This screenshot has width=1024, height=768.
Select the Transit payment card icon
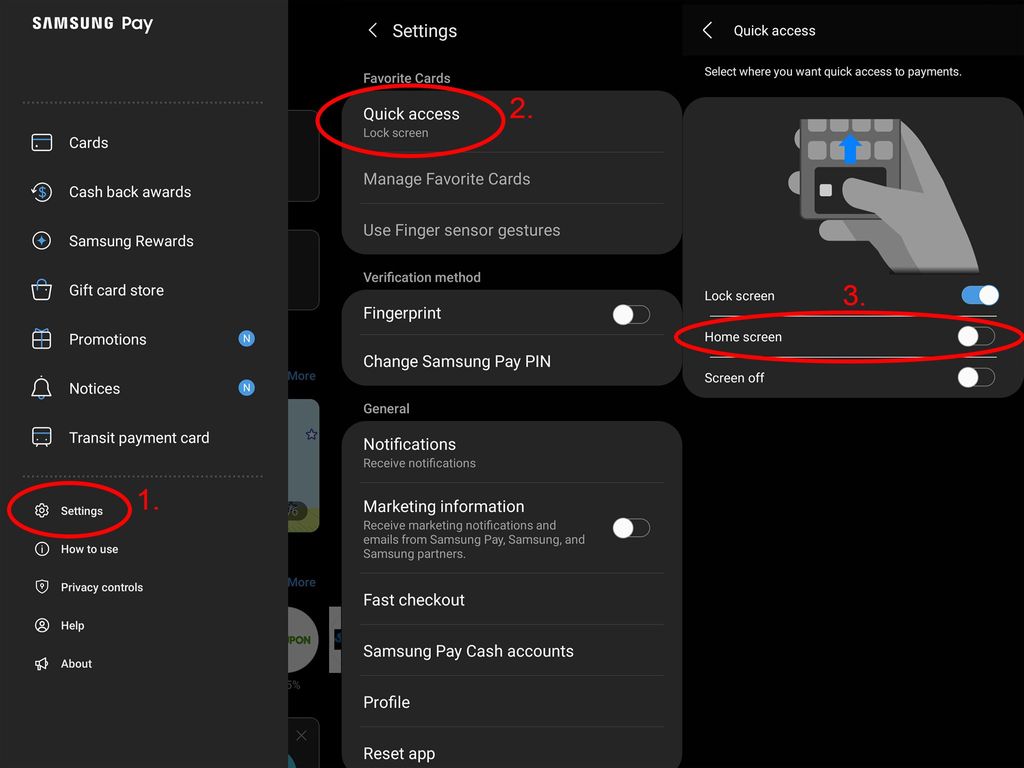tap(41, 437)
